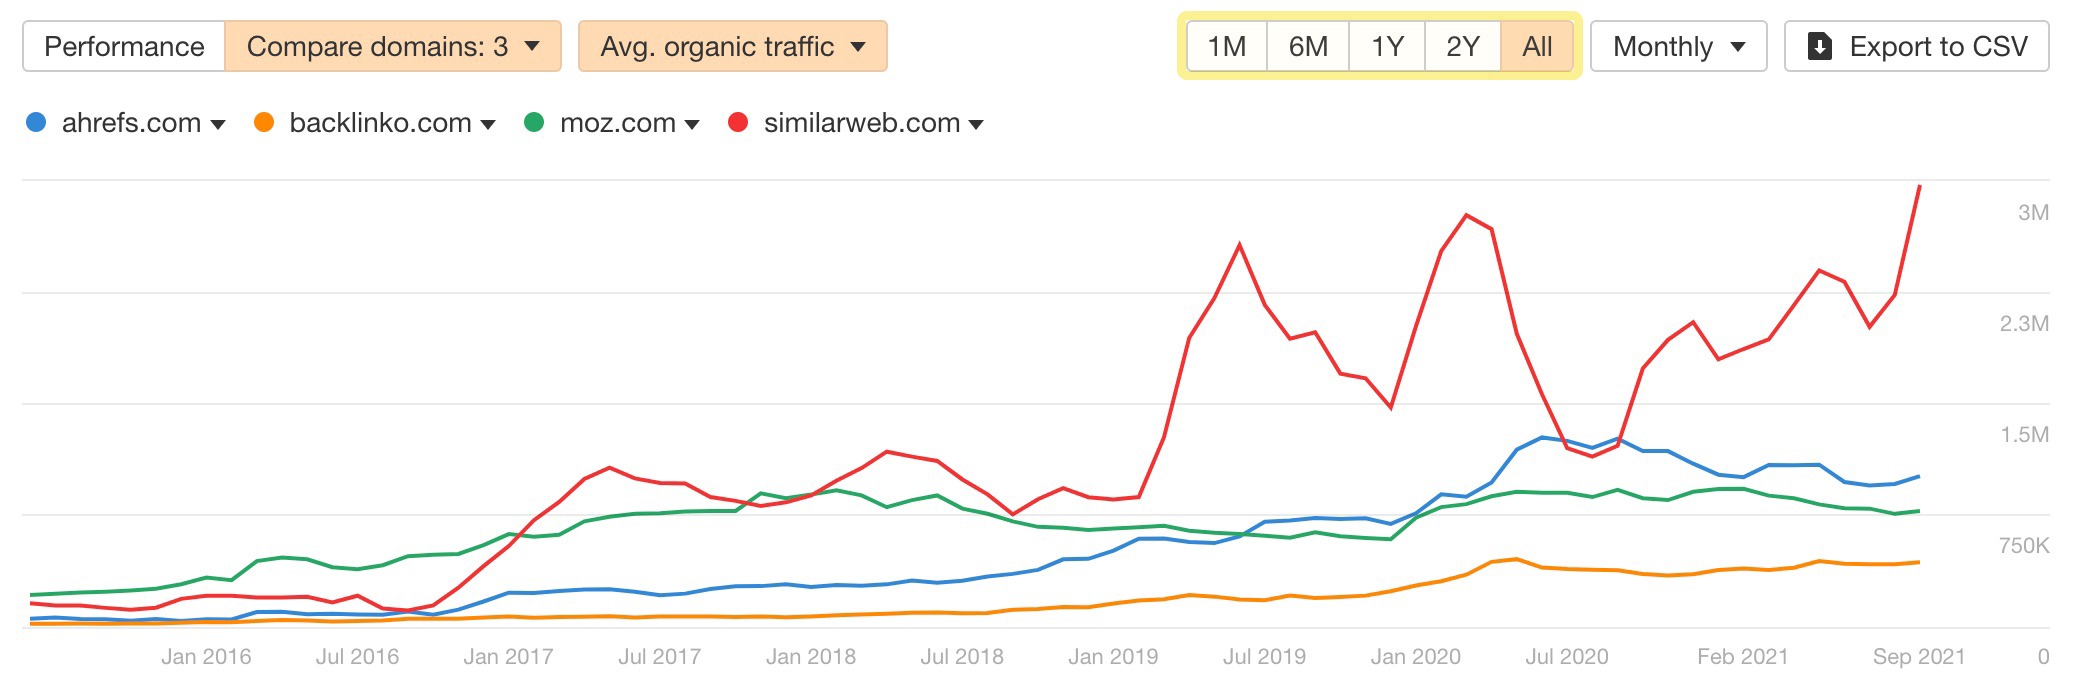2074x686 pixels.
Task: Expand the backlinko.com legend dropdown arrow
Action: (488, 124)
